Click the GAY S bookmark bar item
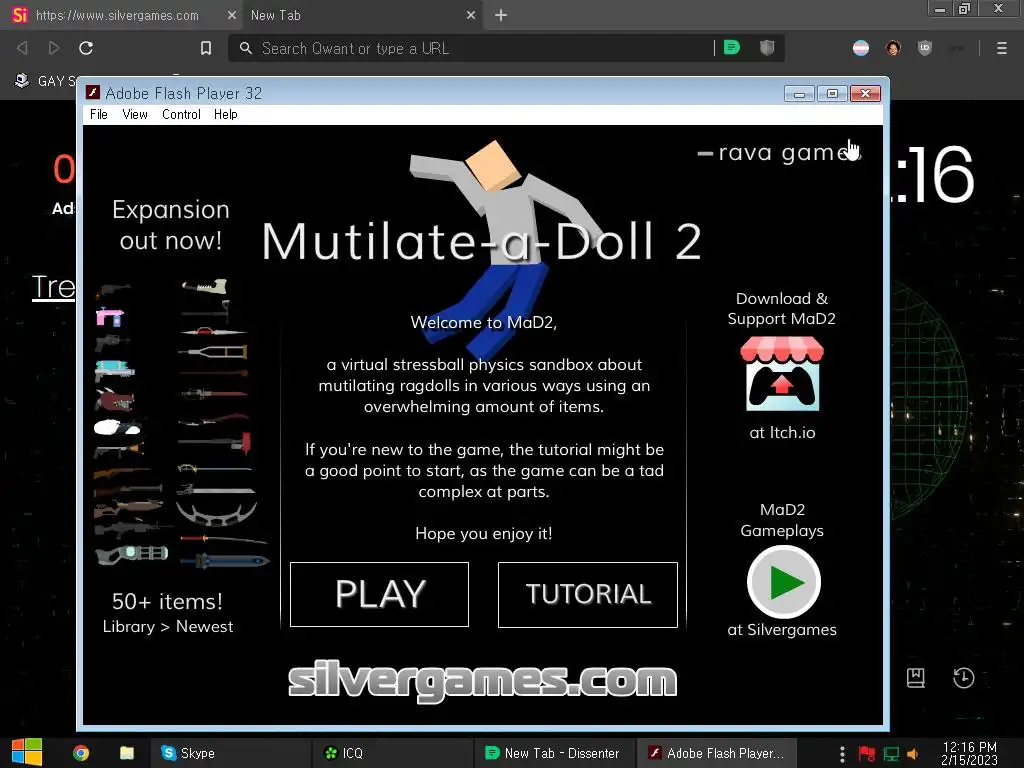Viewport: 1024px width, 768px height. [x=46, y=81]
